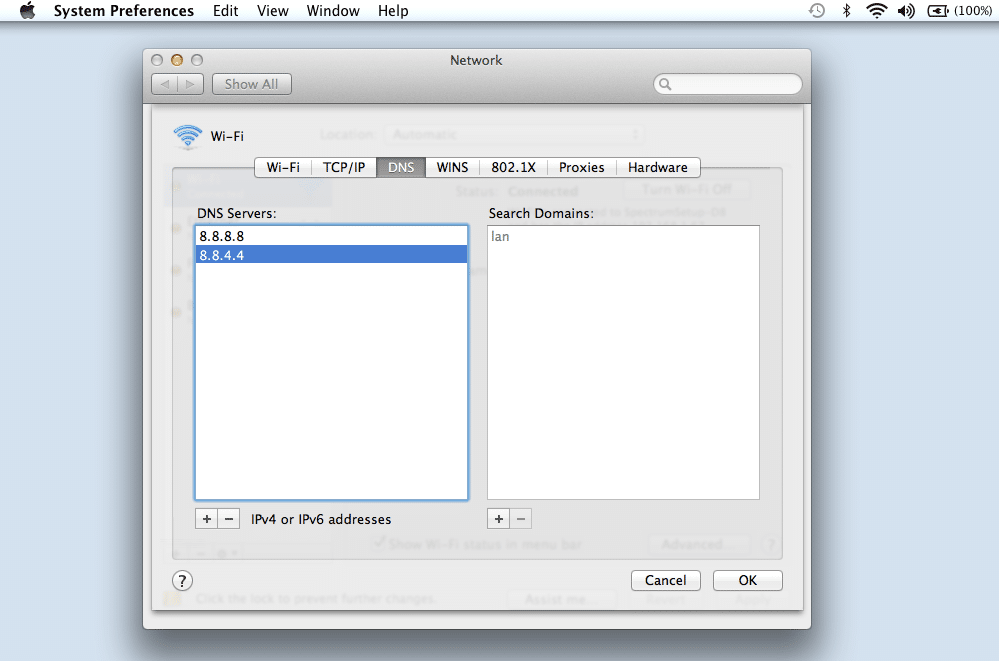Remove the selected DNS server with the minus button
This screenshot has width=999, height=661.
click(229, 518)
